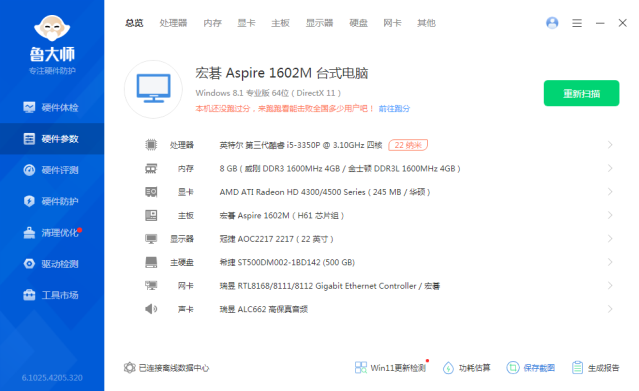The height and width of the screenshot is (391, 639).
Task: Click the 显卡 graphics card icon
Action: tap(151, 192)
